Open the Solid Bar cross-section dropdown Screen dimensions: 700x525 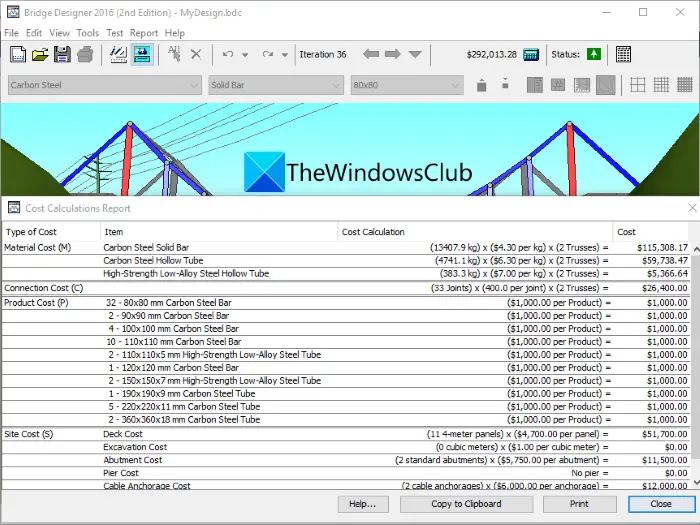click(x=276, y=85)
